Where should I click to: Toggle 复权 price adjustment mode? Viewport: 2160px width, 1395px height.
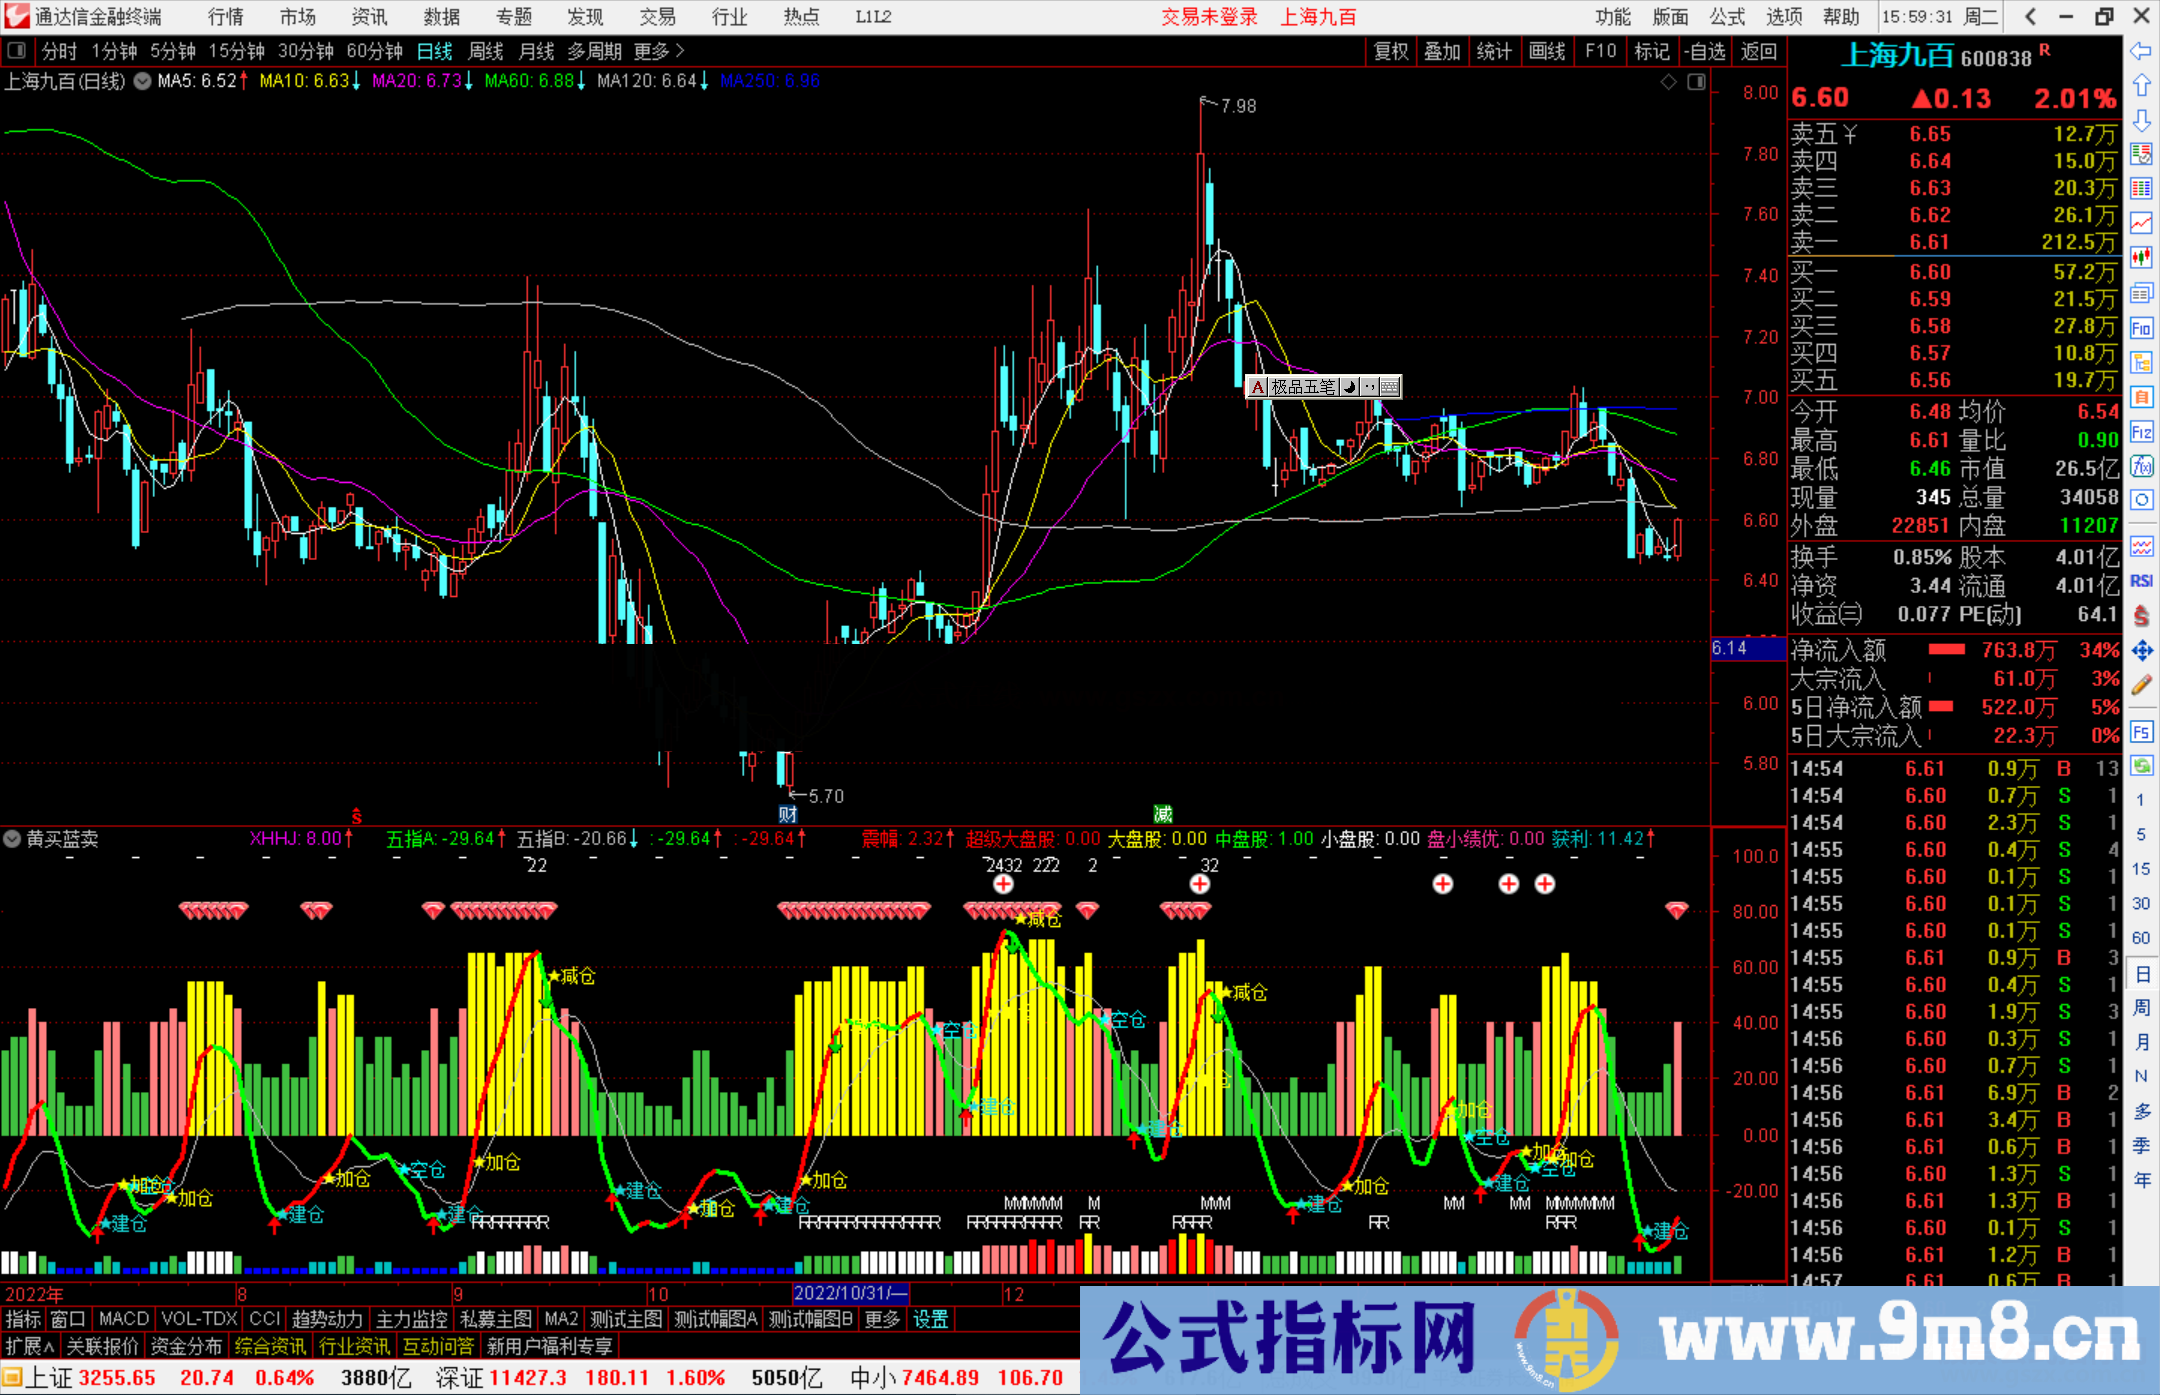pyautogui.click(x=1390, y=51)
